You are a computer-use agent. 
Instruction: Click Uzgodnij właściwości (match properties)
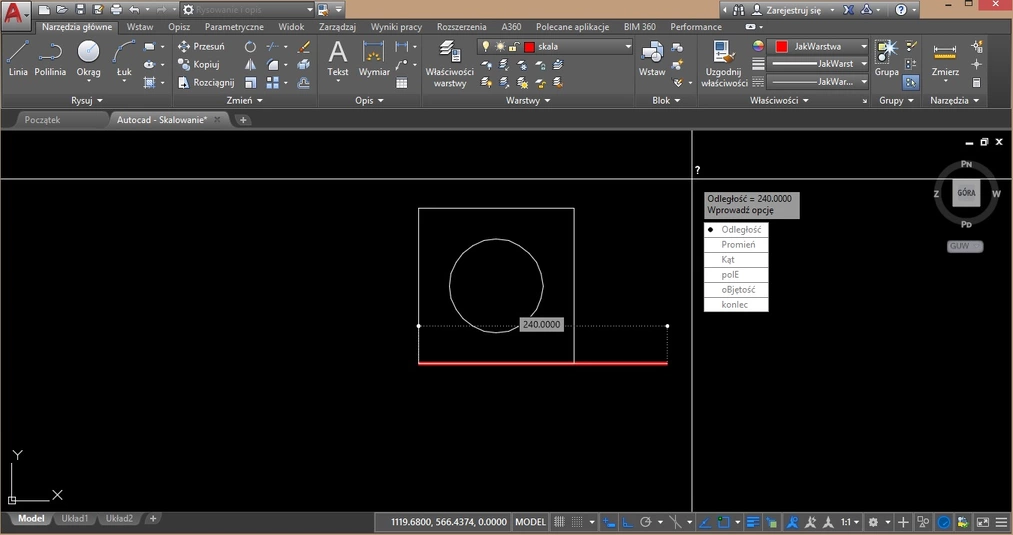point(724,63)
